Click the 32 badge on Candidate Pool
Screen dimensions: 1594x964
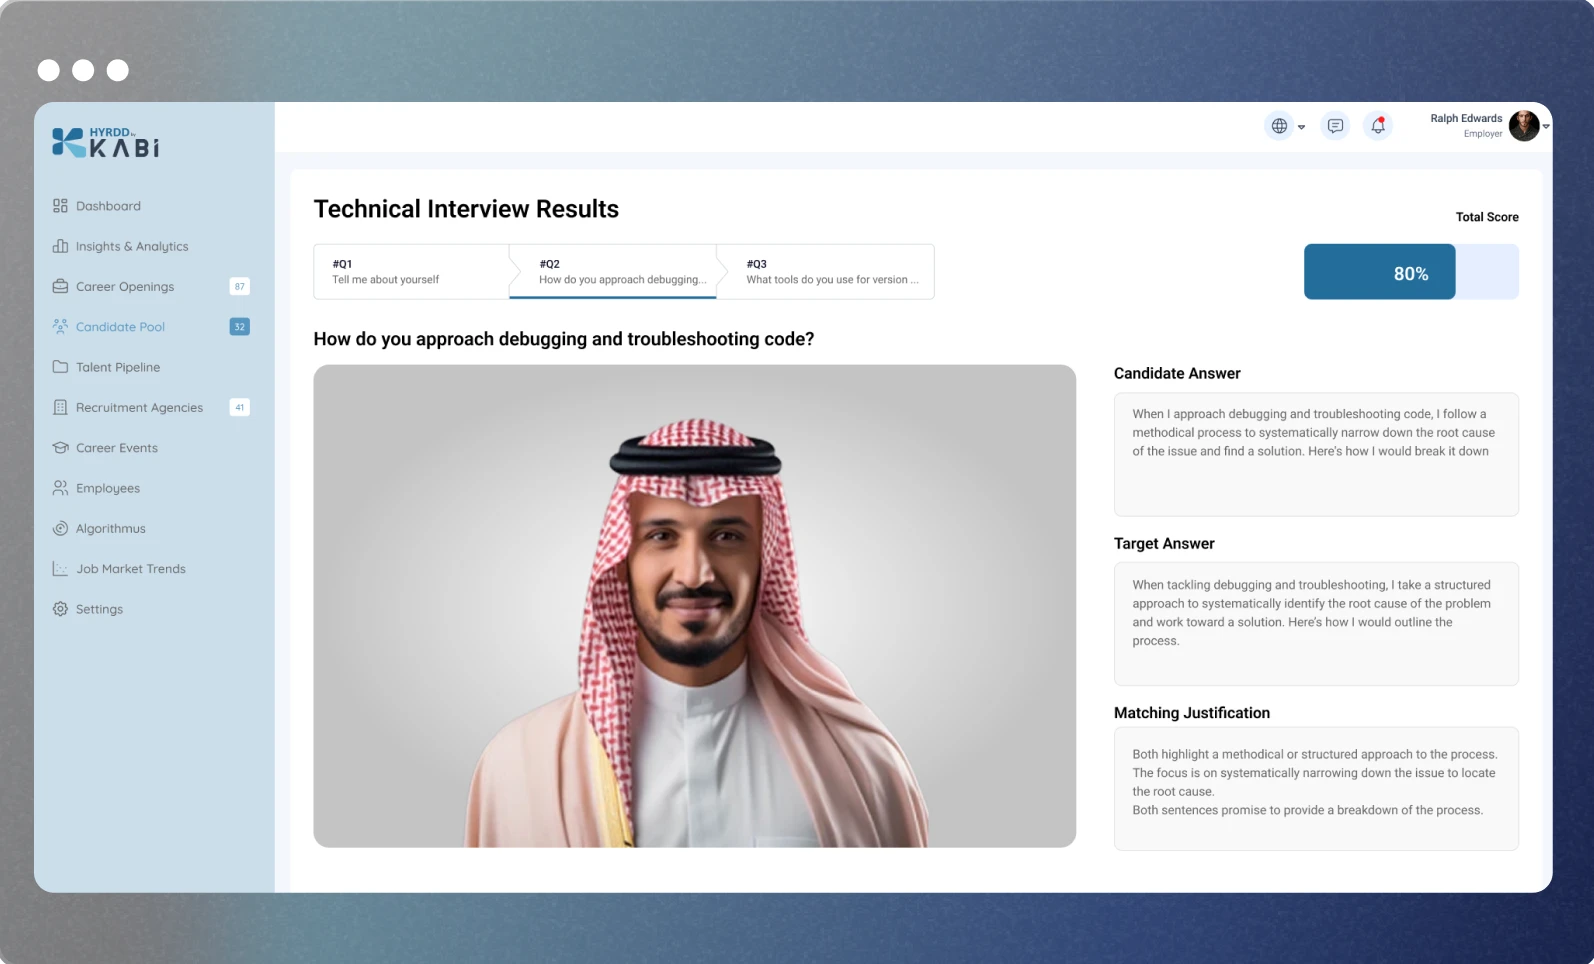(x=240, y=327)
